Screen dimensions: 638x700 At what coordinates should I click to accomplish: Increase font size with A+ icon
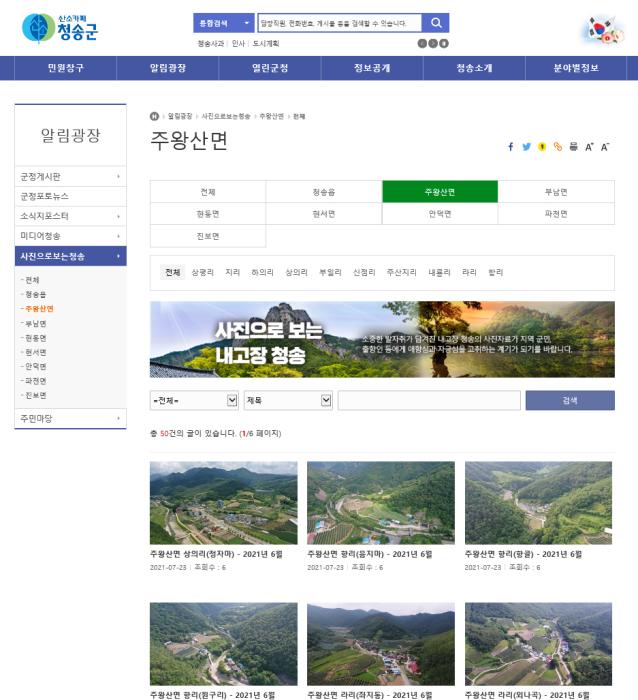coord(589,147)
